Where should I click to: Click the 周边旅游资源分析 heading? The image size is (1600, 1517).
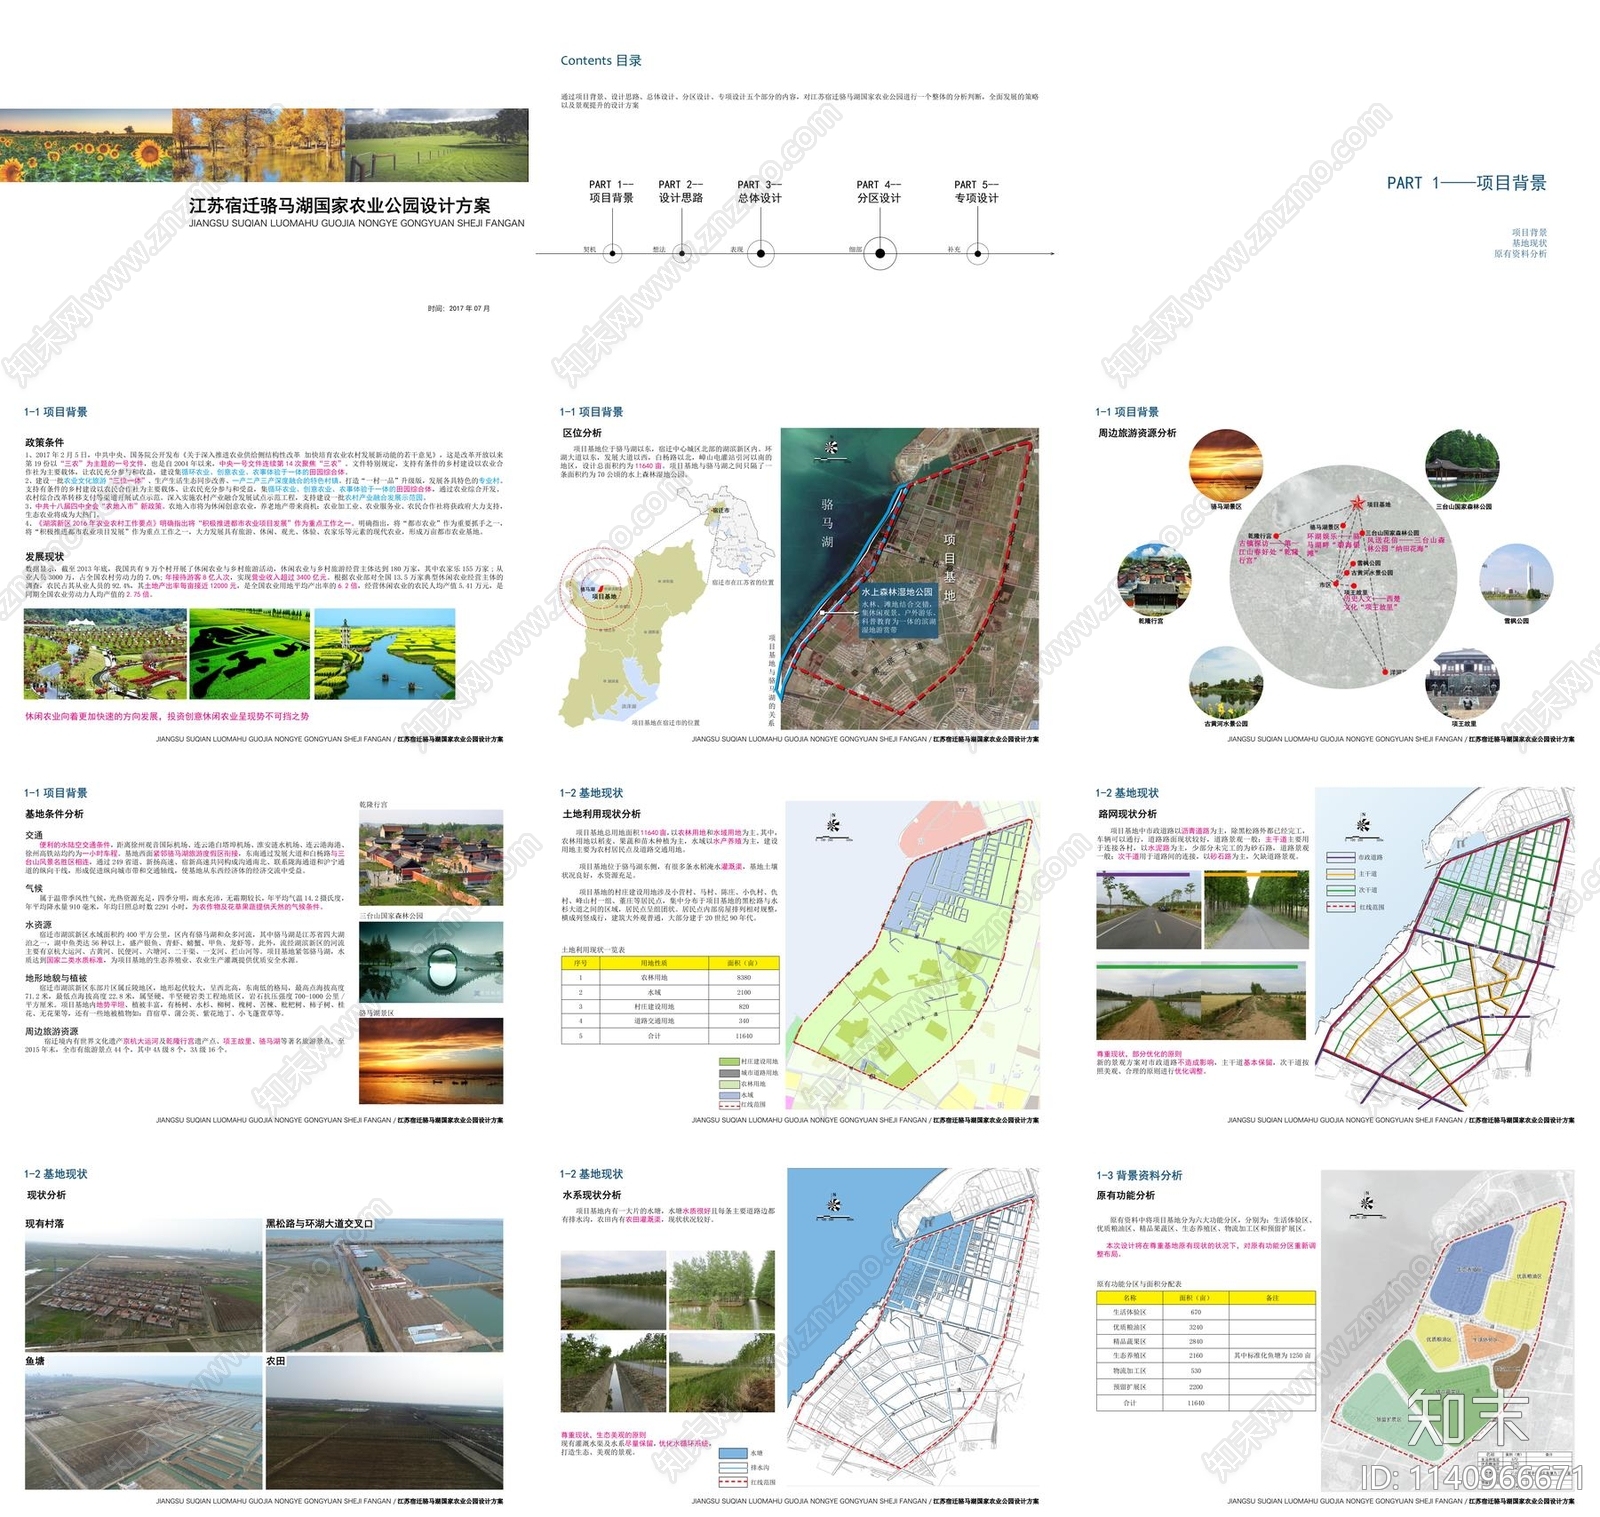pyautogui.click(x=1137, y=433)
